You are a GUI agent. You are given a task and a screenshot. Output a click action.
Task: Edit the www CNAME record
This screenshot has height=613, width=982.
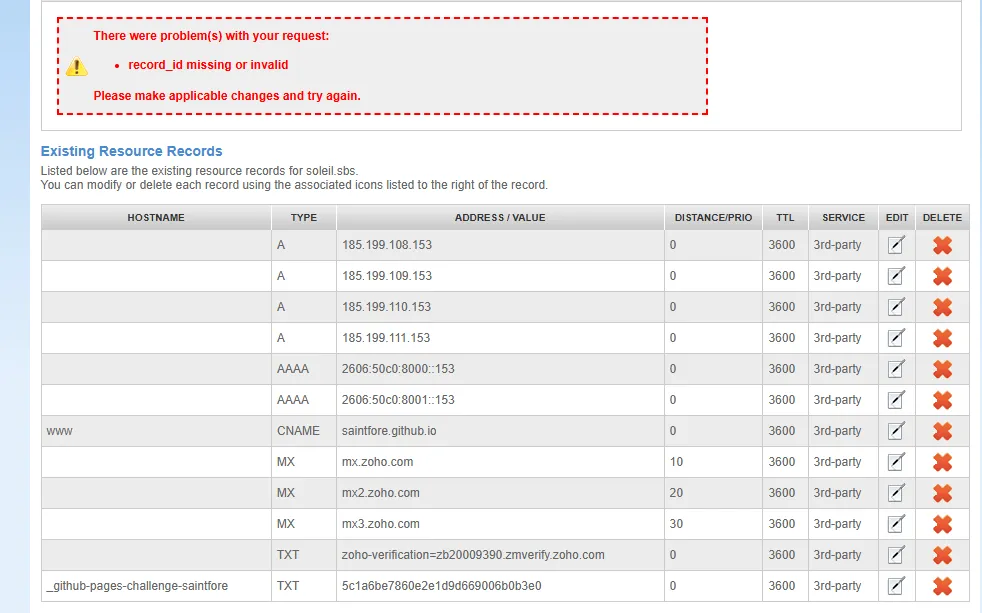click(x=896, y=431)
